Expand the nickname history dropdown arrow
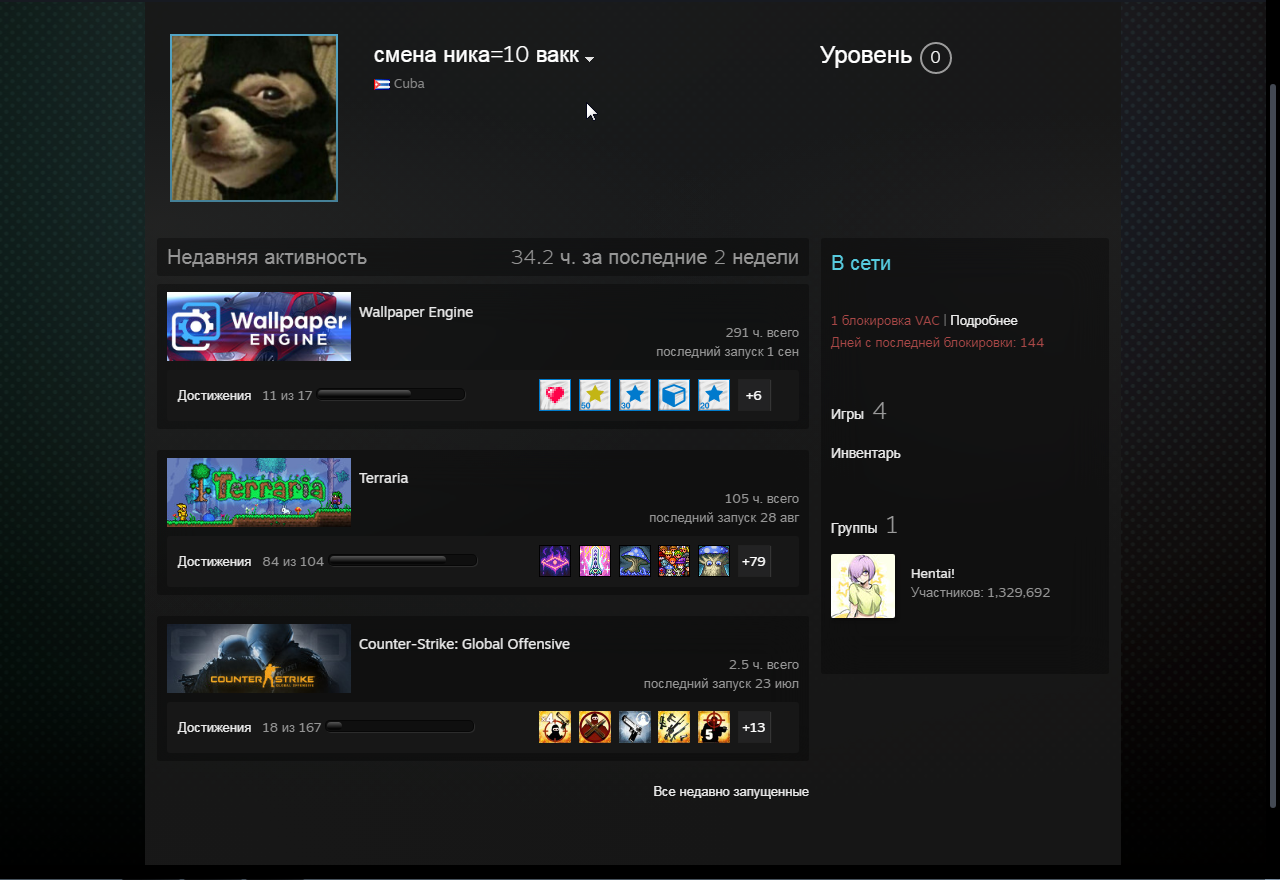The image size is (1280, 880). [589, 59]
